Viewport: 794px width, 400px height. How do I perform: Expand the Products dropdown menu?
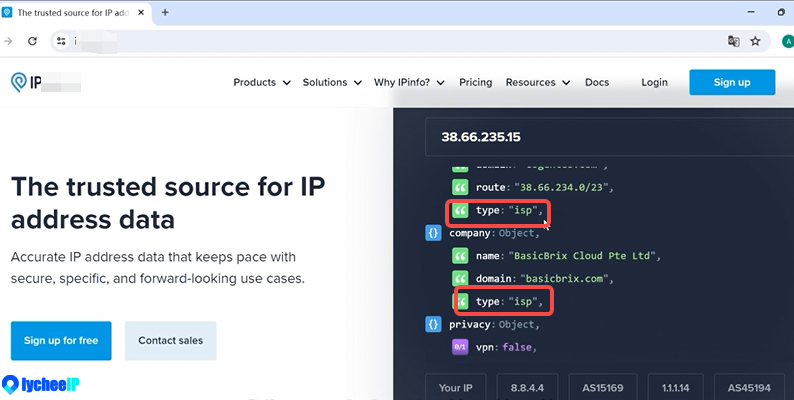click(262, 82)
